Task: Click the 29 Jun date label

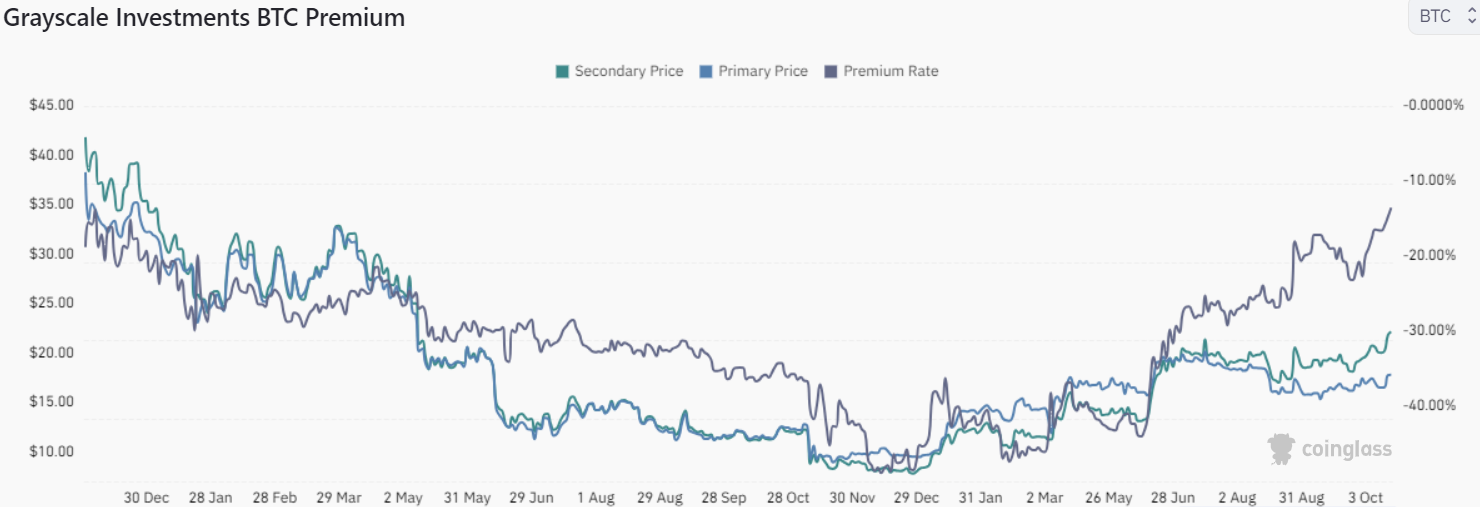Action: [531, 497]
